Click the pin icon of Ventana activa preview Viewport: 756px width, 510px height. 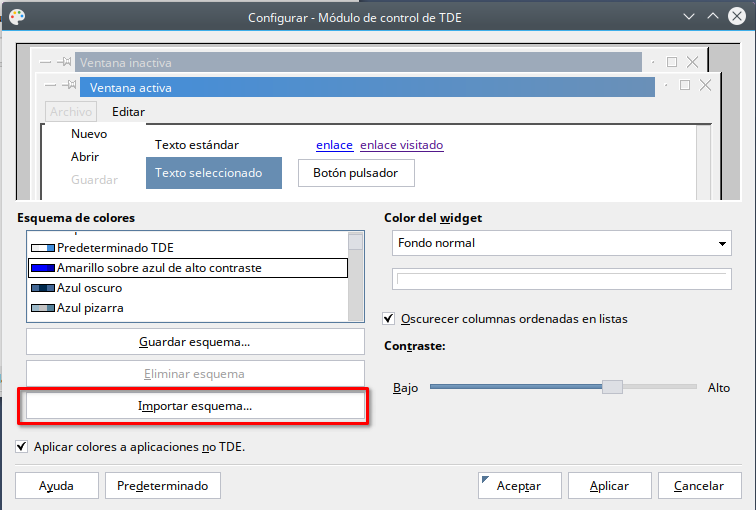69,85
